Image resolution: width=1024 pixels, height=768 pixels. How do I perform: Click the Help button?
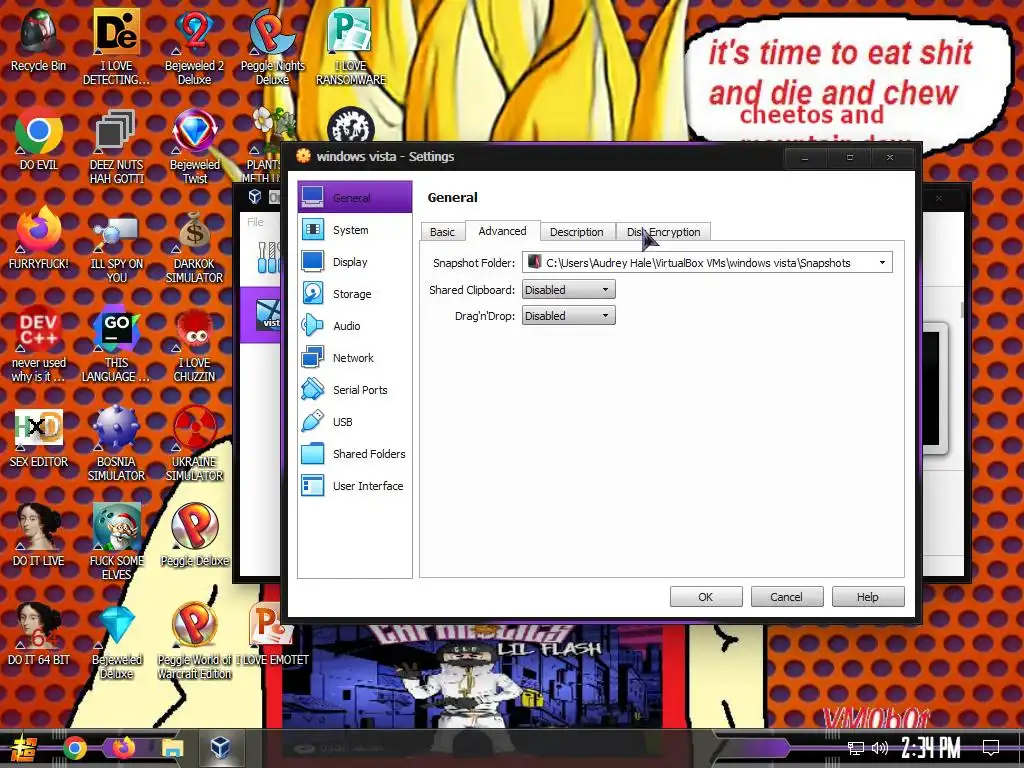[x=868, y=597]
